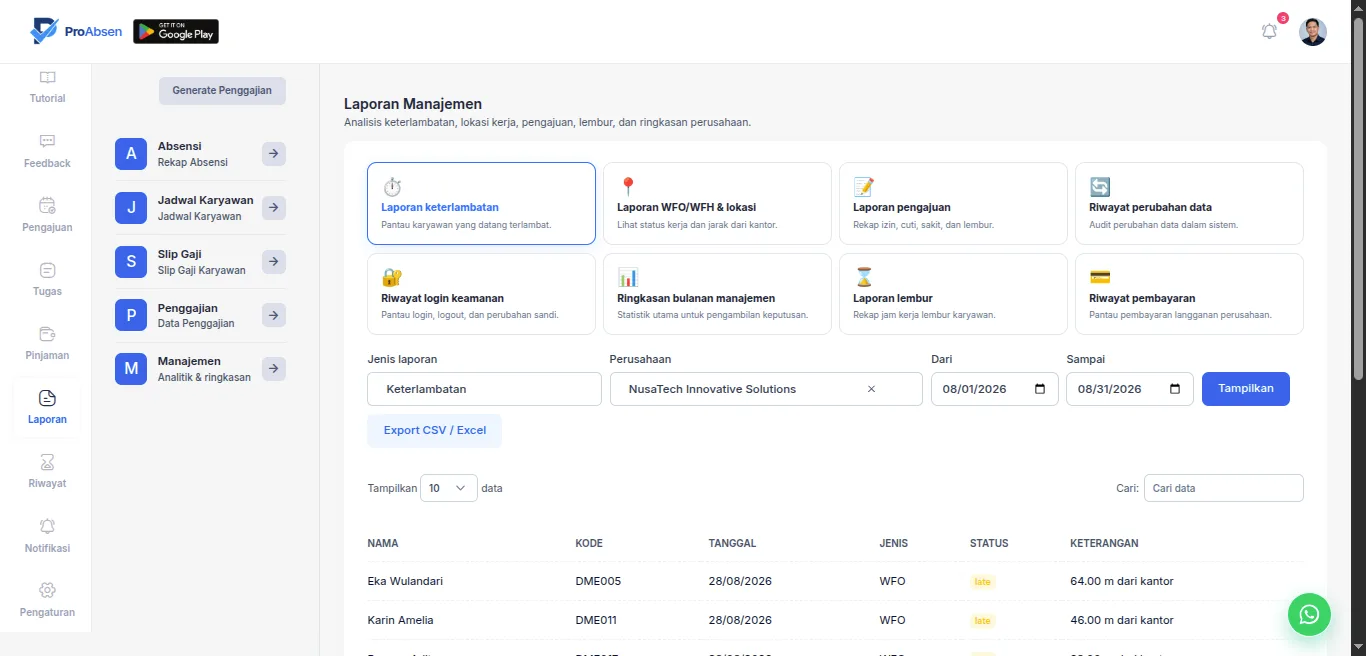1366x656 pixels.
Task: Click the Tampilkan button
Action: [x=1246, y=389]
